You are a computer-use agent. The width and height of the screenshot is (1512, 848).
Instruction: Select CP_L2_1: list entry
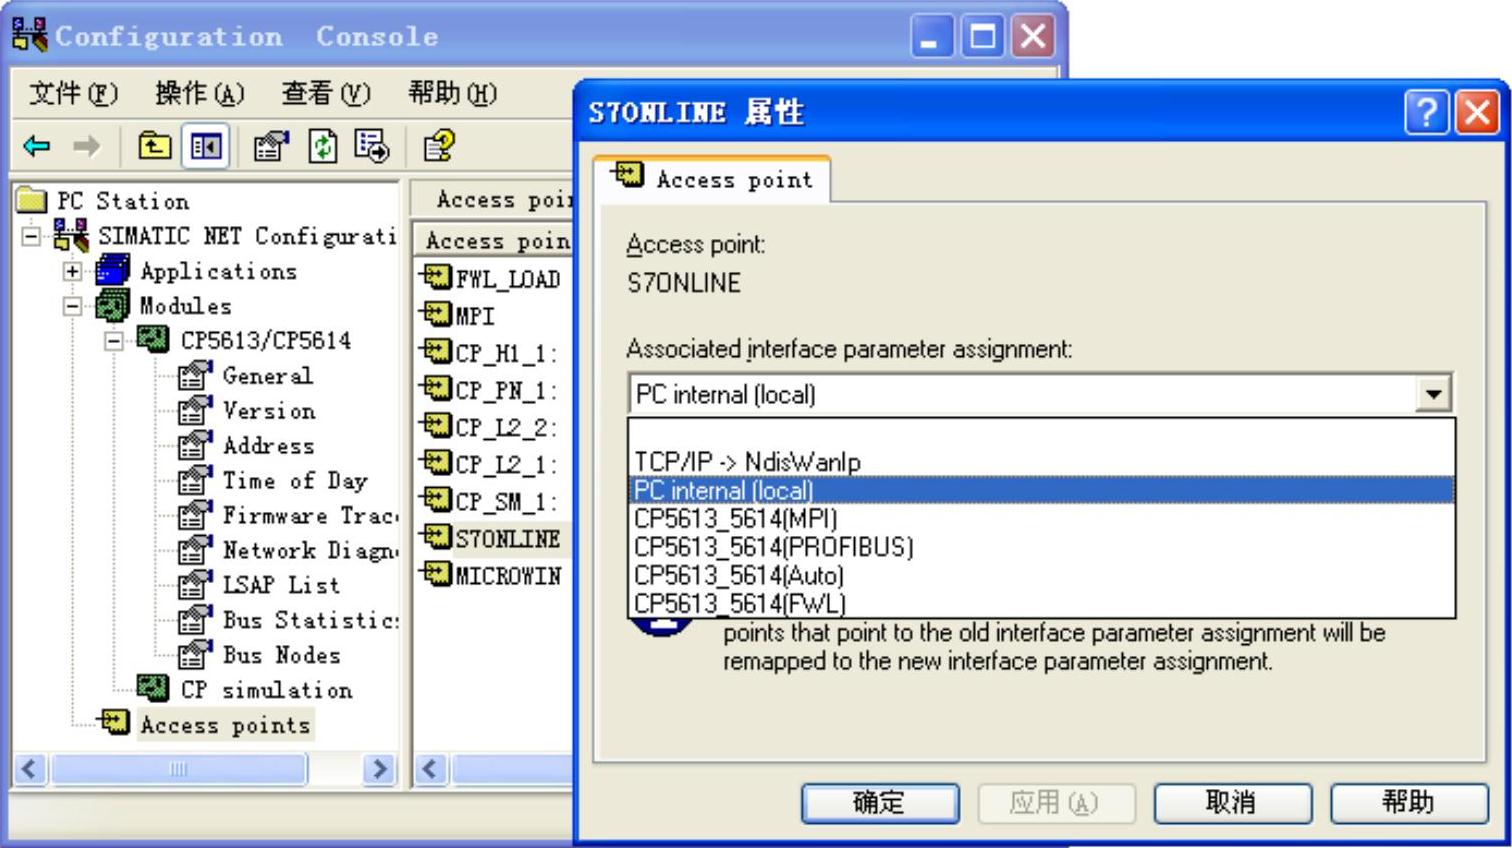click(506, 464)
